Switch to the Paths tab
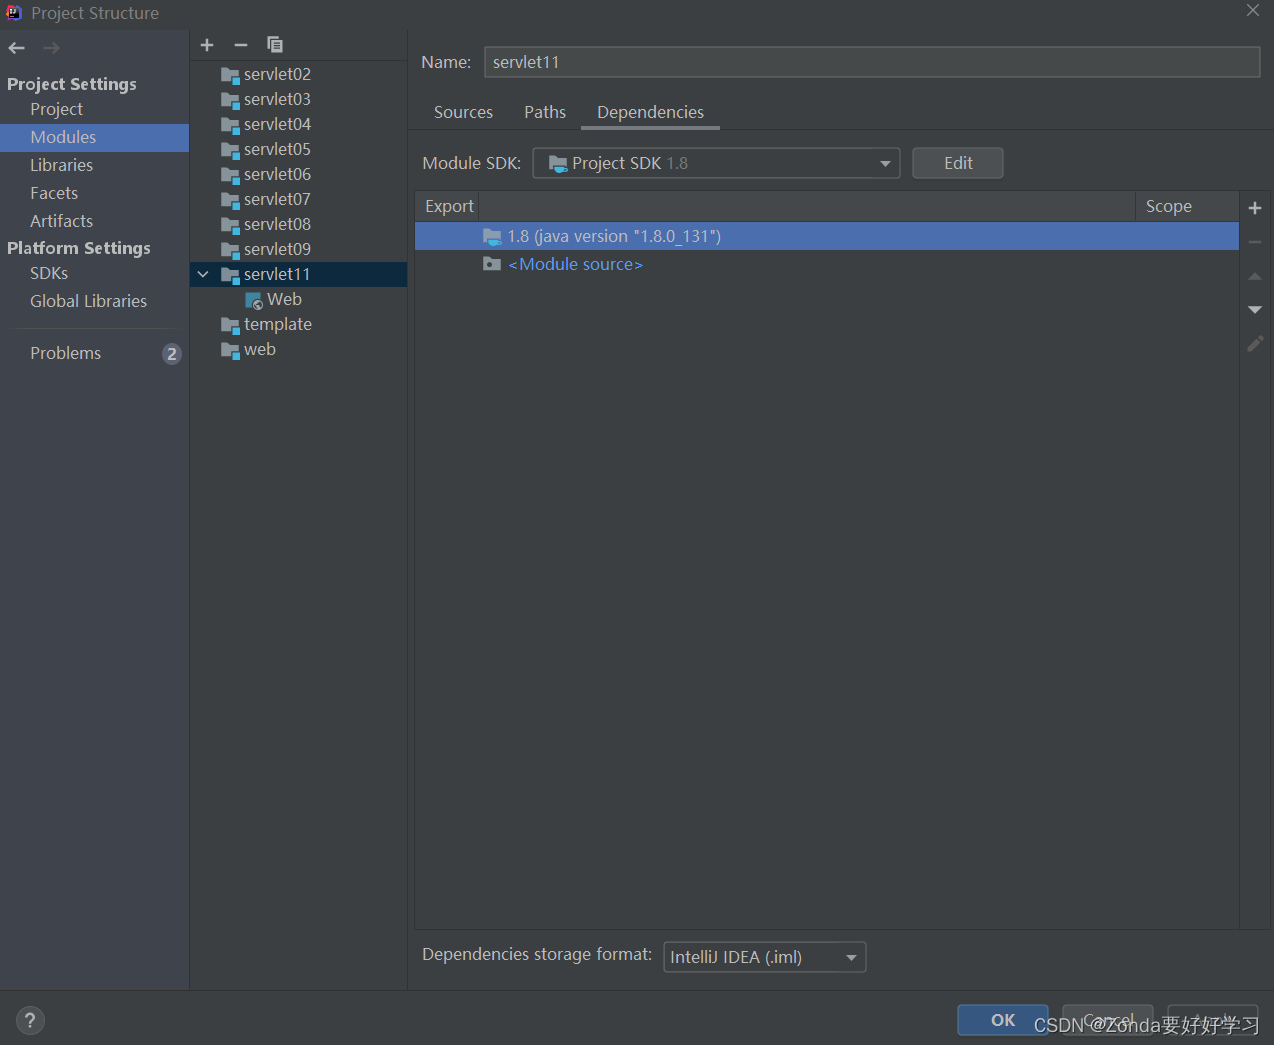 point(545,112)
